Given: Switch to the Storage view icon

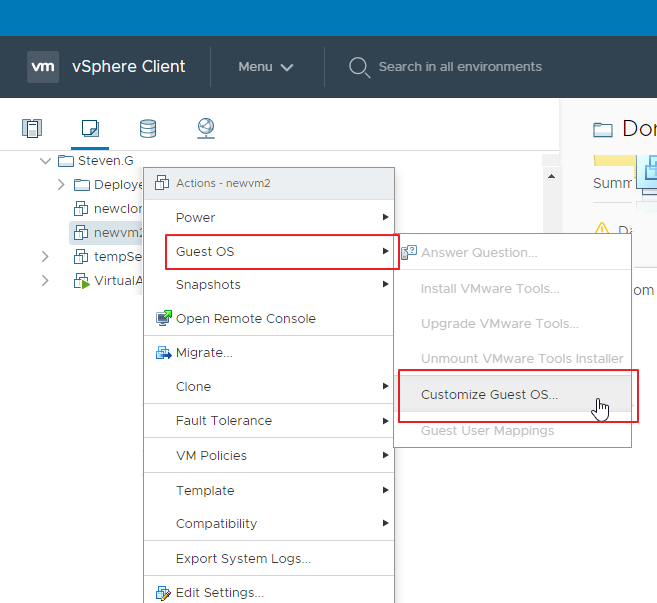Looking at the screenshot, I should click(x=148, y=128).
